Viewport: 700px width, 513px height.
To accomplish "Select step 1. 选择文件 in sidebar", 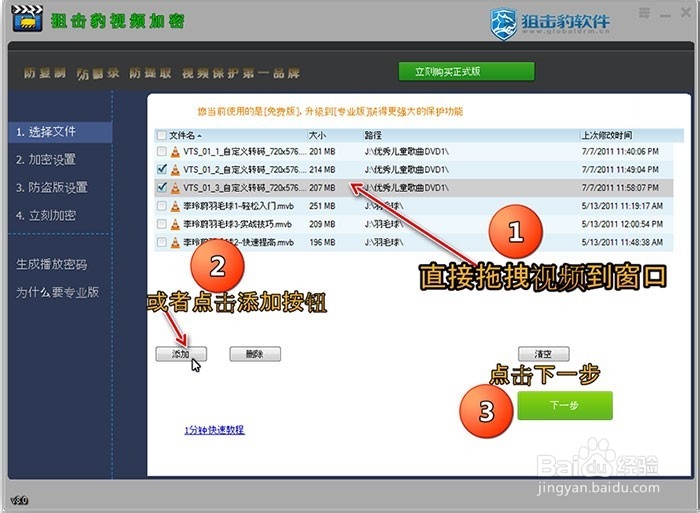I will (x=60, y=132).
